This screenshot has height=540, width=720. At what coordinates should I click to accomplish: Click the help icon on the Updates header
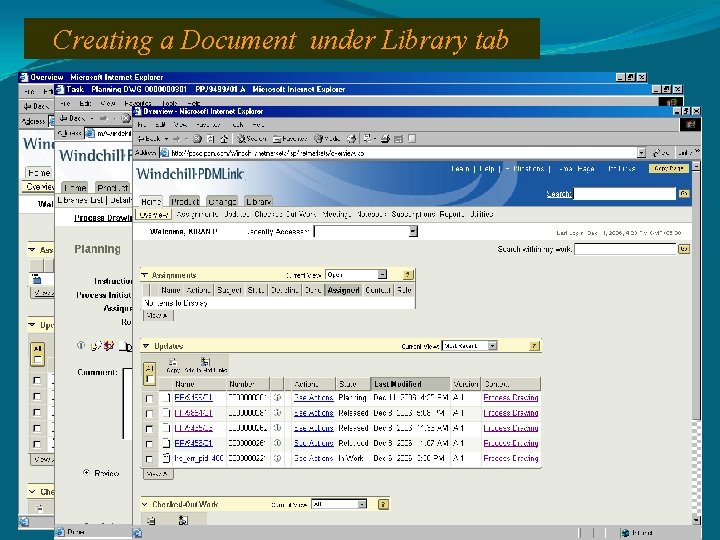(534, 346)
